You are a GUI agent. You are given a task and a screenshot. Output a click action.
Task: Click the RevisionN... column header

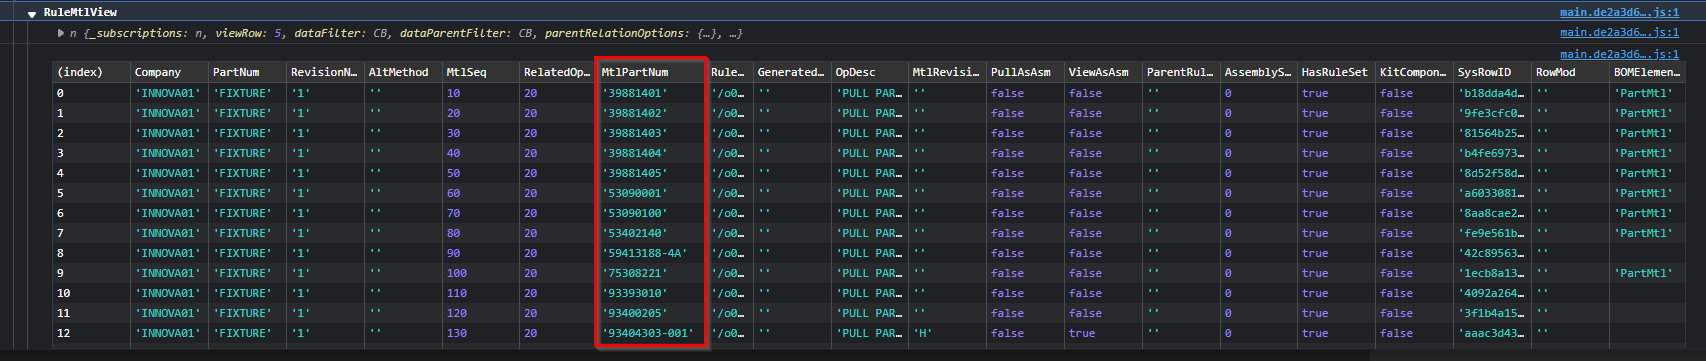pyautogui.click(x=326, y=72)
